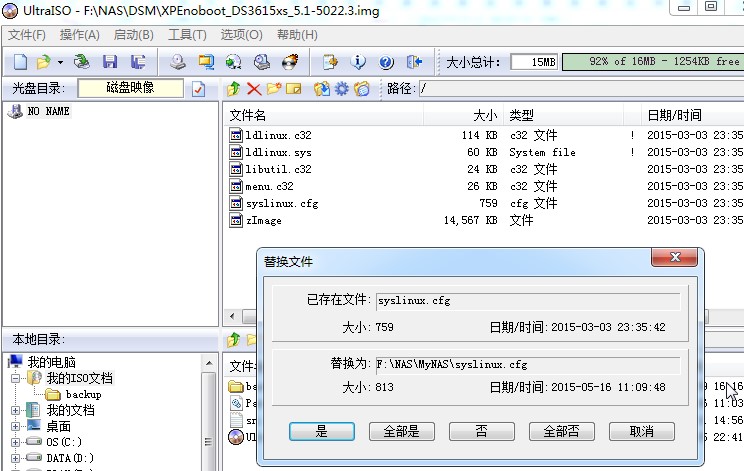Click the local tree scrollbar up arrow
The width and height of the screenshot is (744, 471).
pos(209,363)
